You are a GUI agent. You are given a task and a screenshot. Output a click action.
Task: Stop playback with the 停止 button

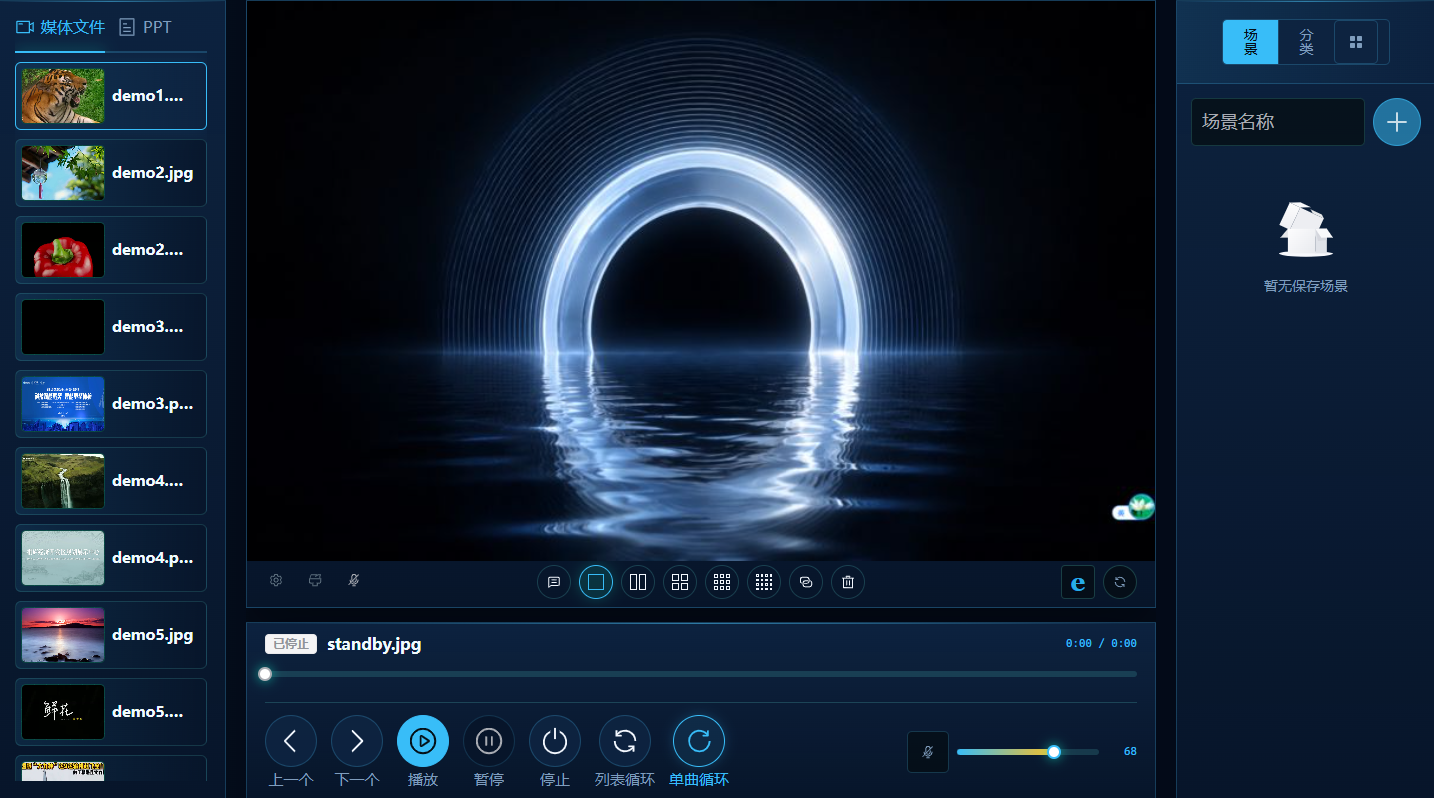pyautogui.click(x=555, y=741)
